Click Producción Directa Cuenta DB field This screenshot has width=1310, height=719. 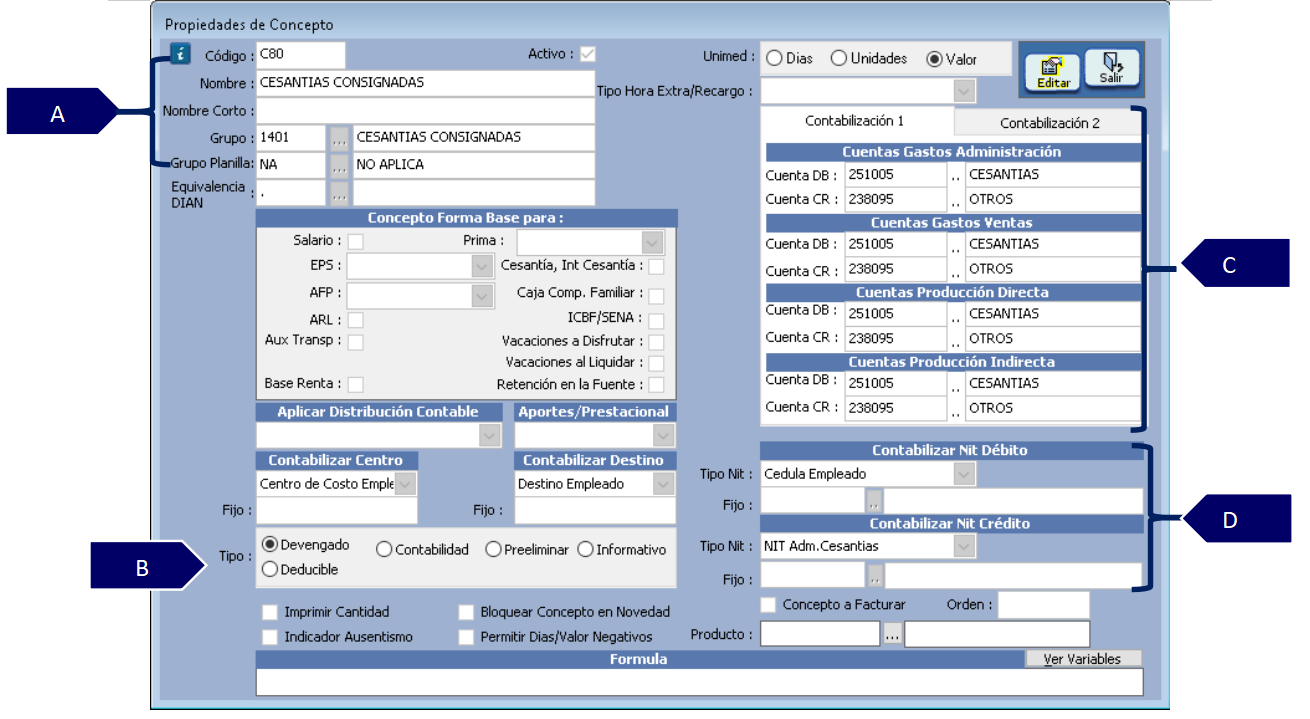pos(895,313)
